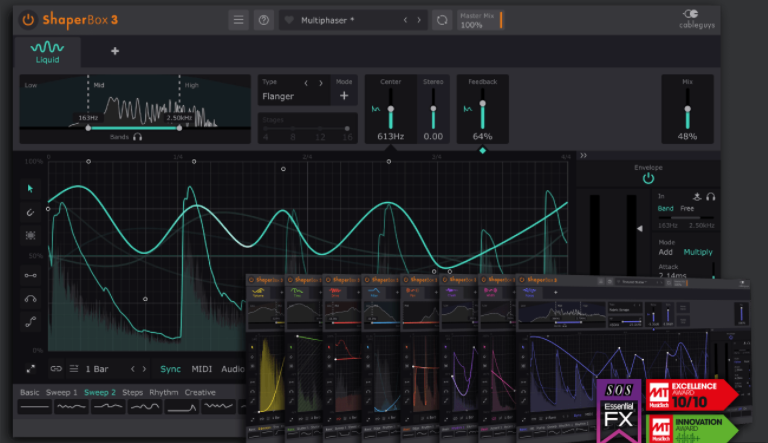This screenshot has height=443, width=768.
Task: Select MIDI trigger mode
Action: click(x=201, y=369)
